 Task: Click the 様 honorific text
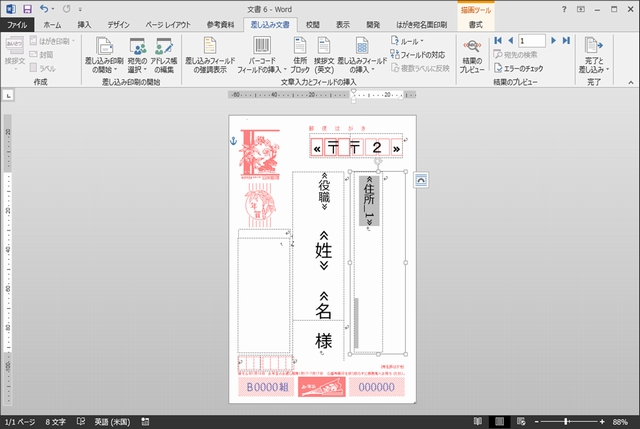point(324,340)
